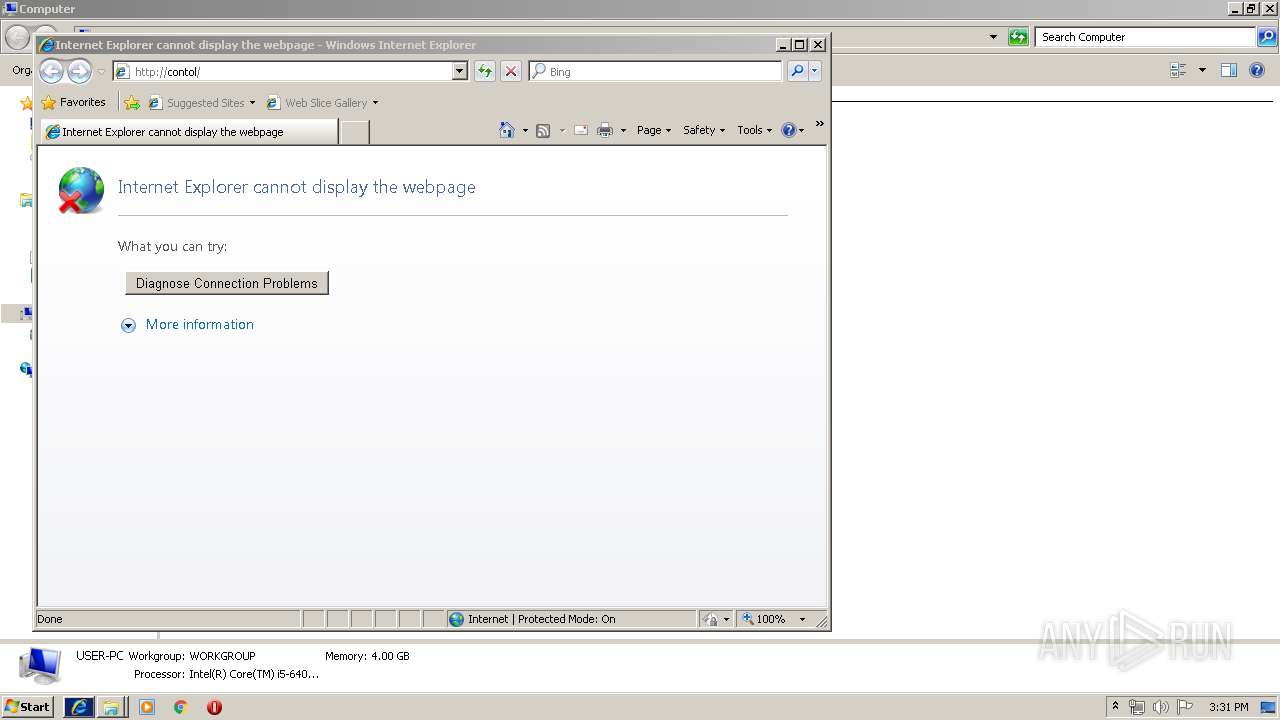
Task: Open Suggested Sites link
Action: [196, 102]
